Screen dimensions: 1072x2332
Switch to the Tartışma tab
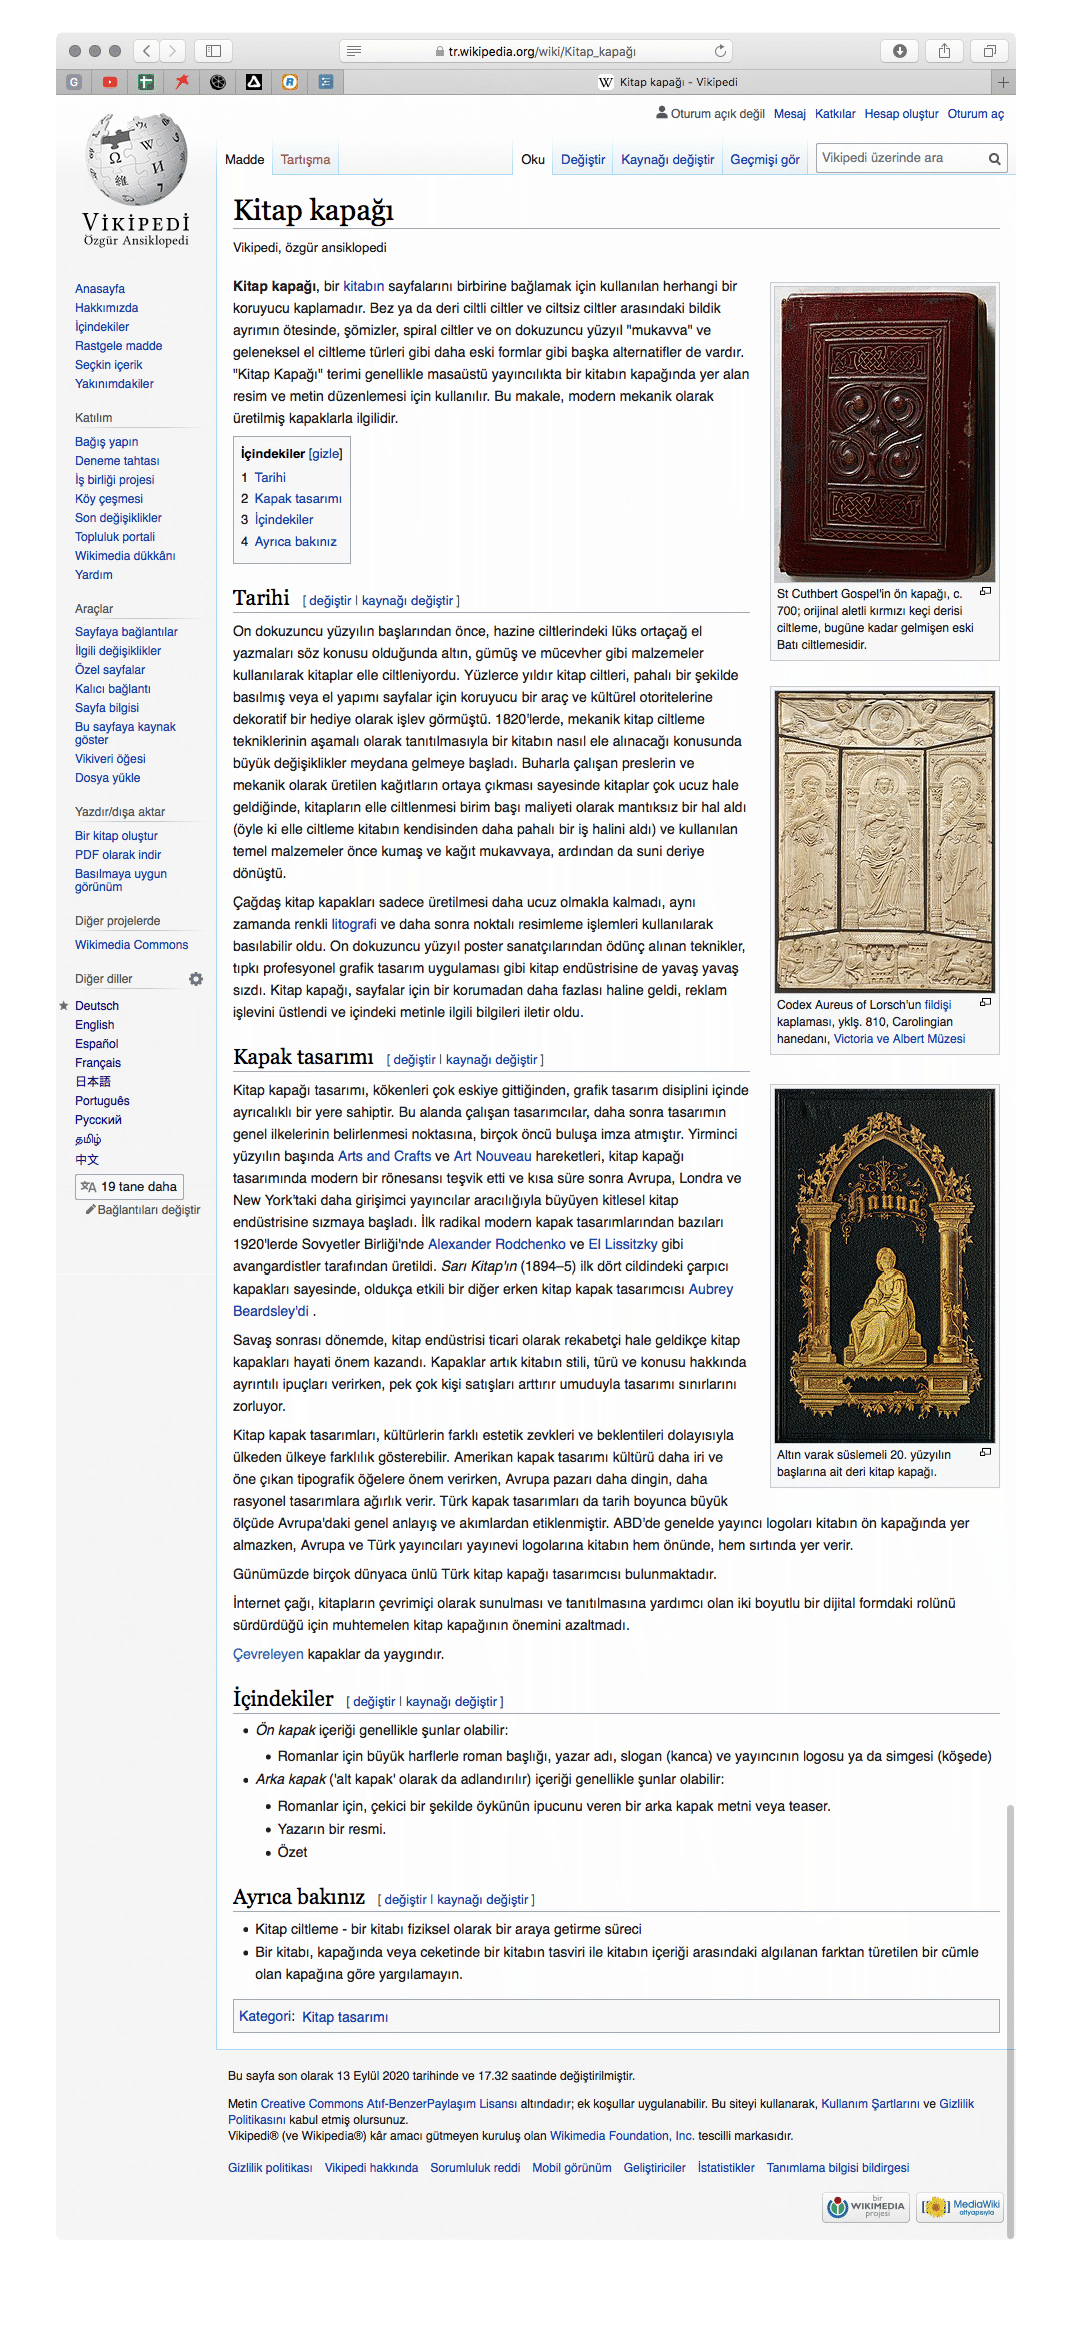pos(305,160)
